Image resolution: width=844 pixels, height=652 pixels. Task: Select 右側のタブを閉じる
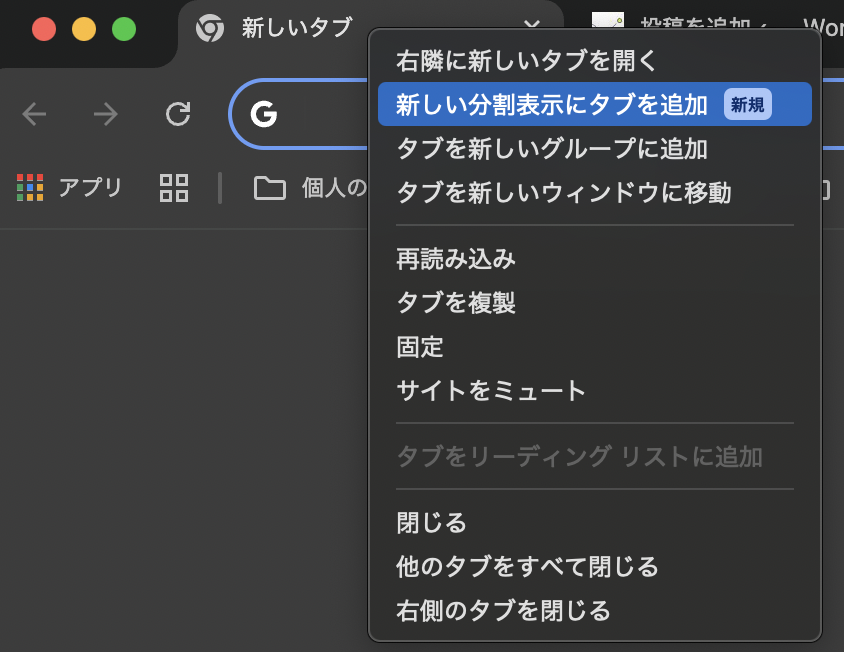(x=503, y=610)
